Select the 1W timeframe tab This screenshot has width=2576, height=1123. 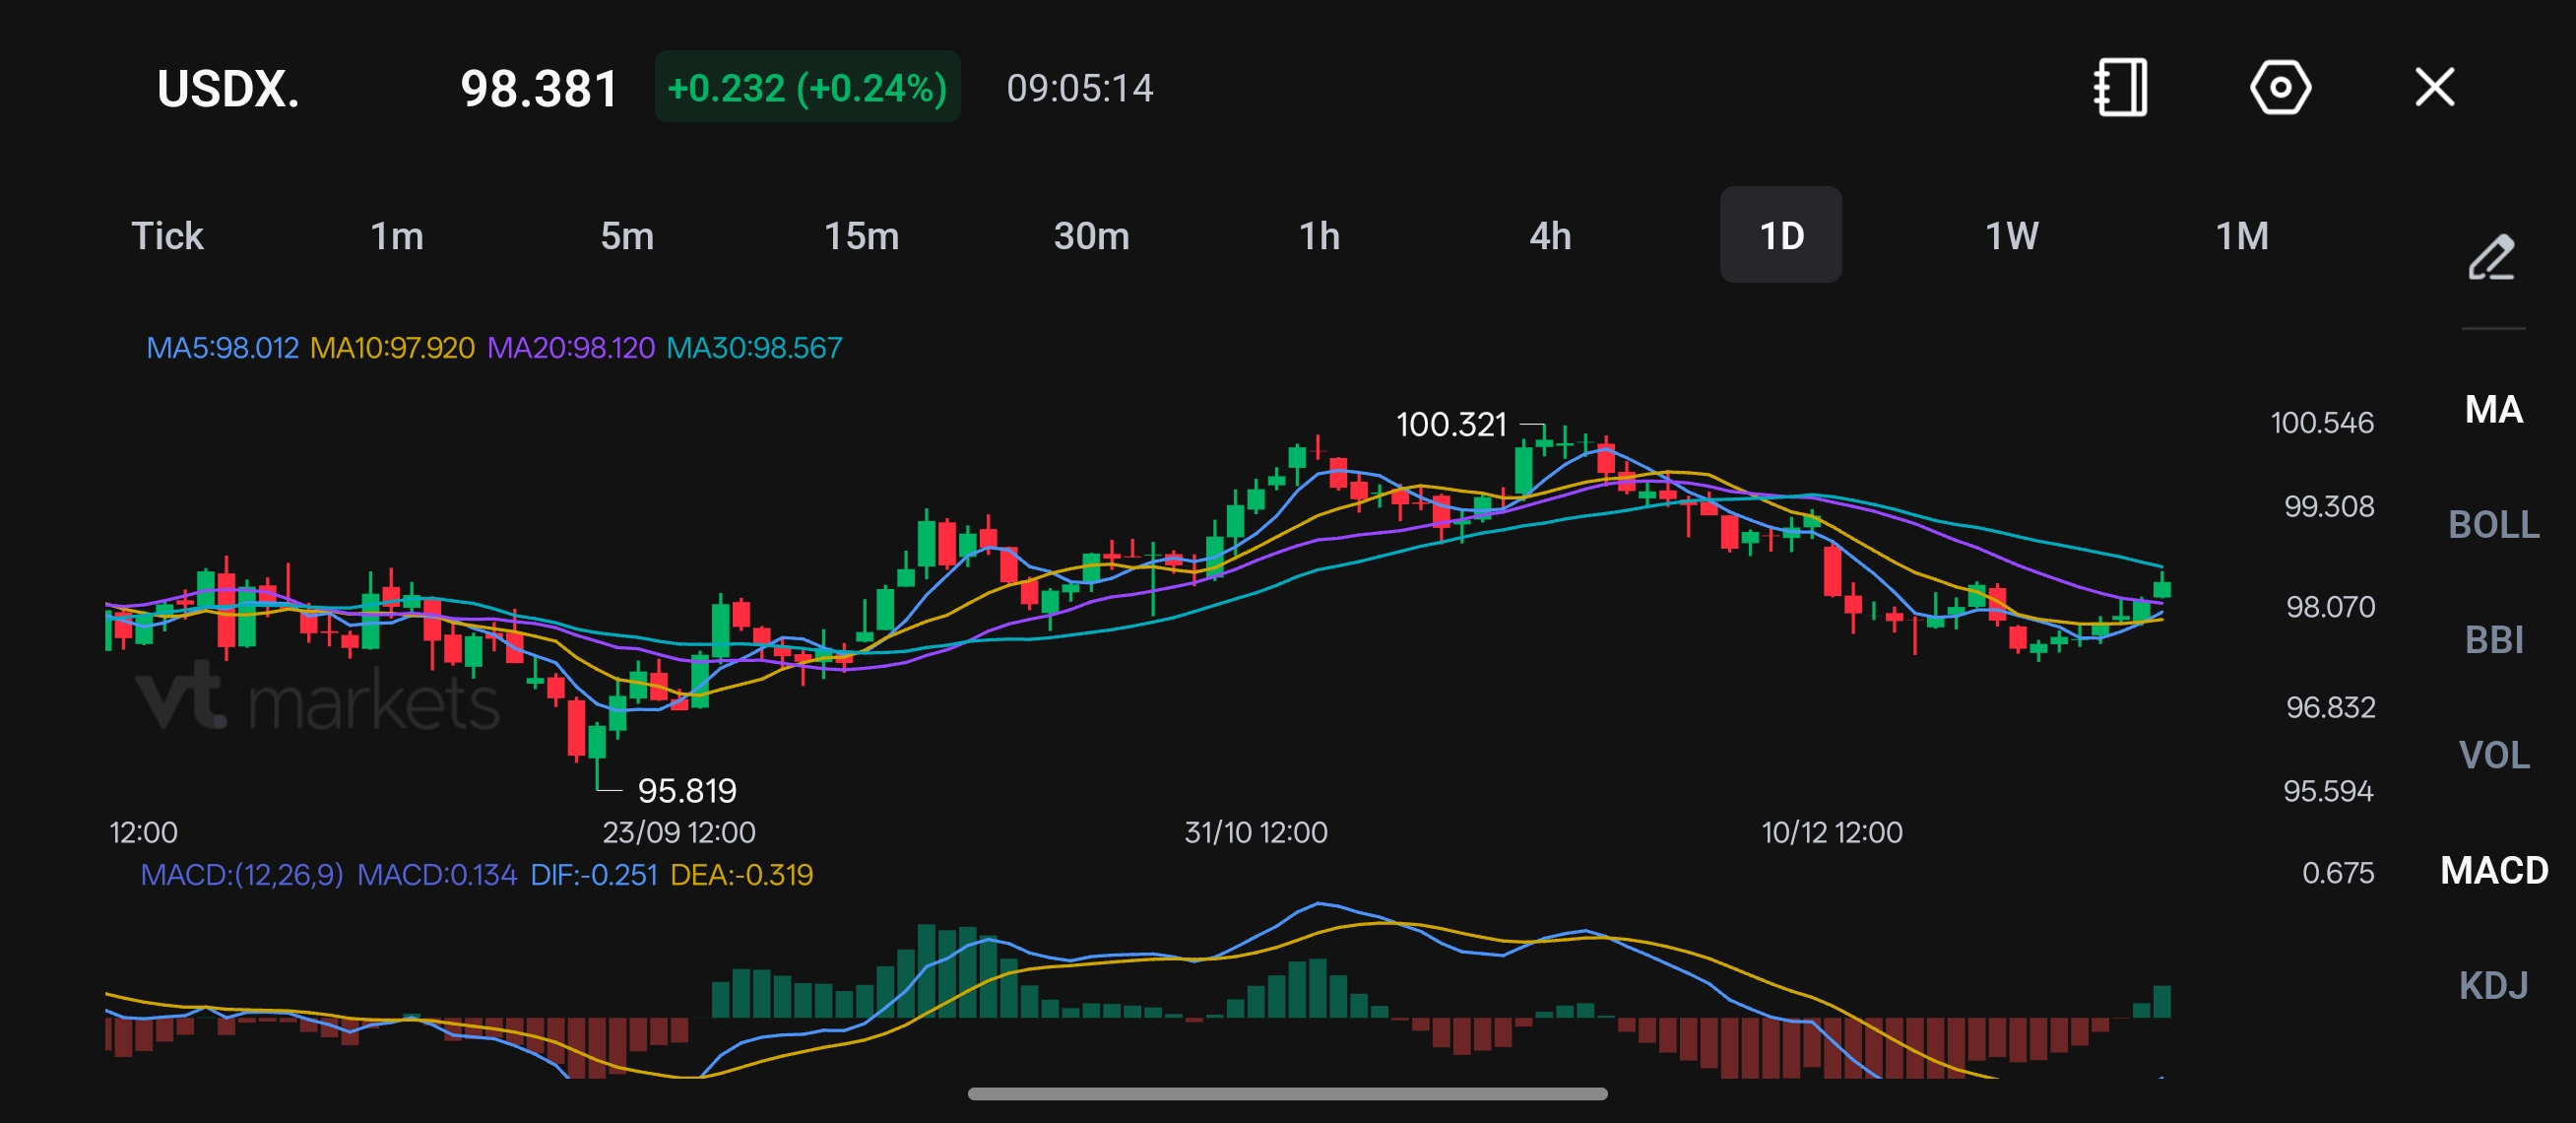[x=2011, y=236]
